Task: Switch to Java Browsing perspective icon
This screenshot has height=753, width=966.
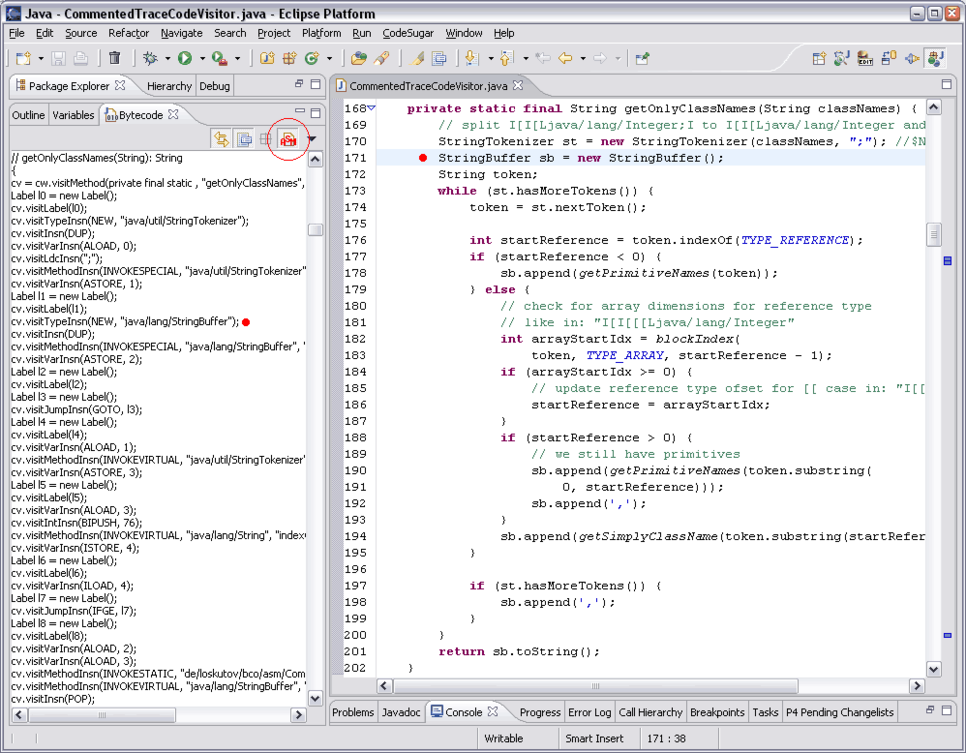Action: (x=842, y=59)
